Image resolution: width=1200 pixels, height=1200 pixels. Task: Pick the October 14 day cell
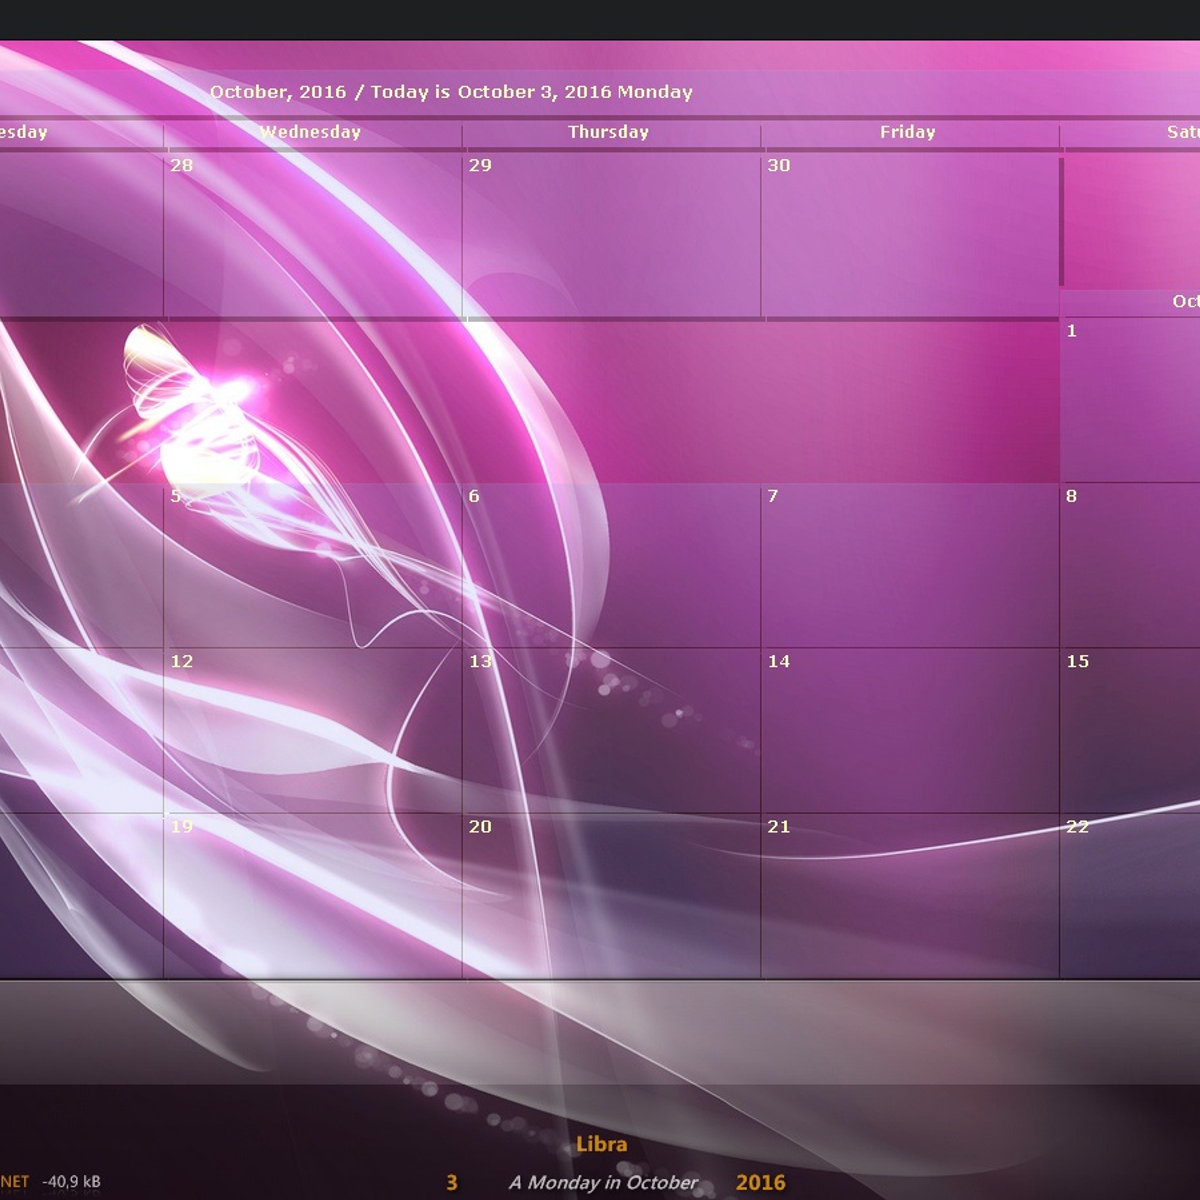click(909, 730)
